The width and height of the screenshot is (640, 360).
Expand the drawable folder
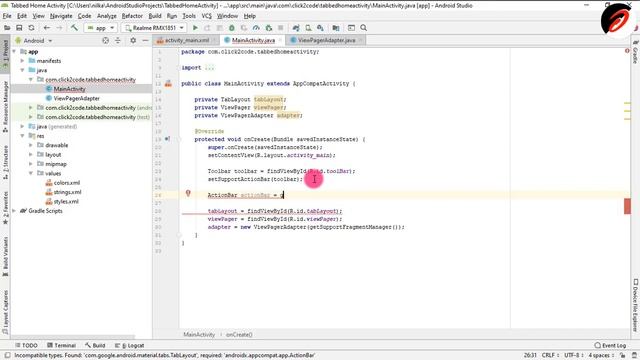pos(31,145)
